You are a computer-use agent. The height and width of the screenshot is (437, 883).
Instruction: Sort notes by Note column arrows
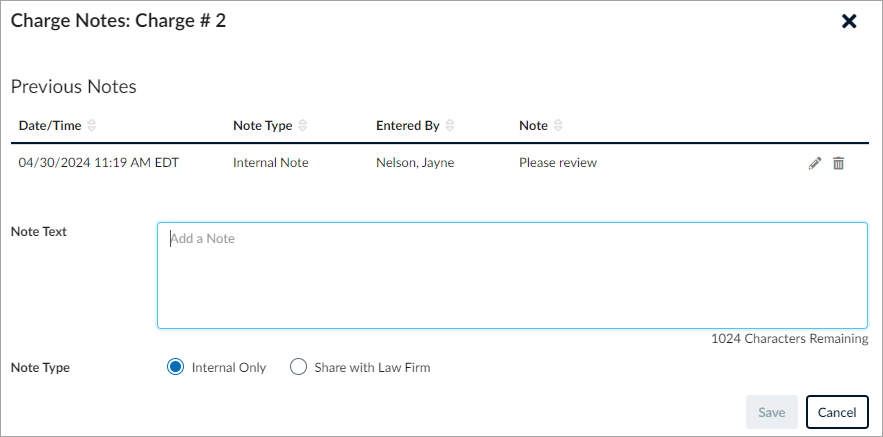(x=558, y=126)
